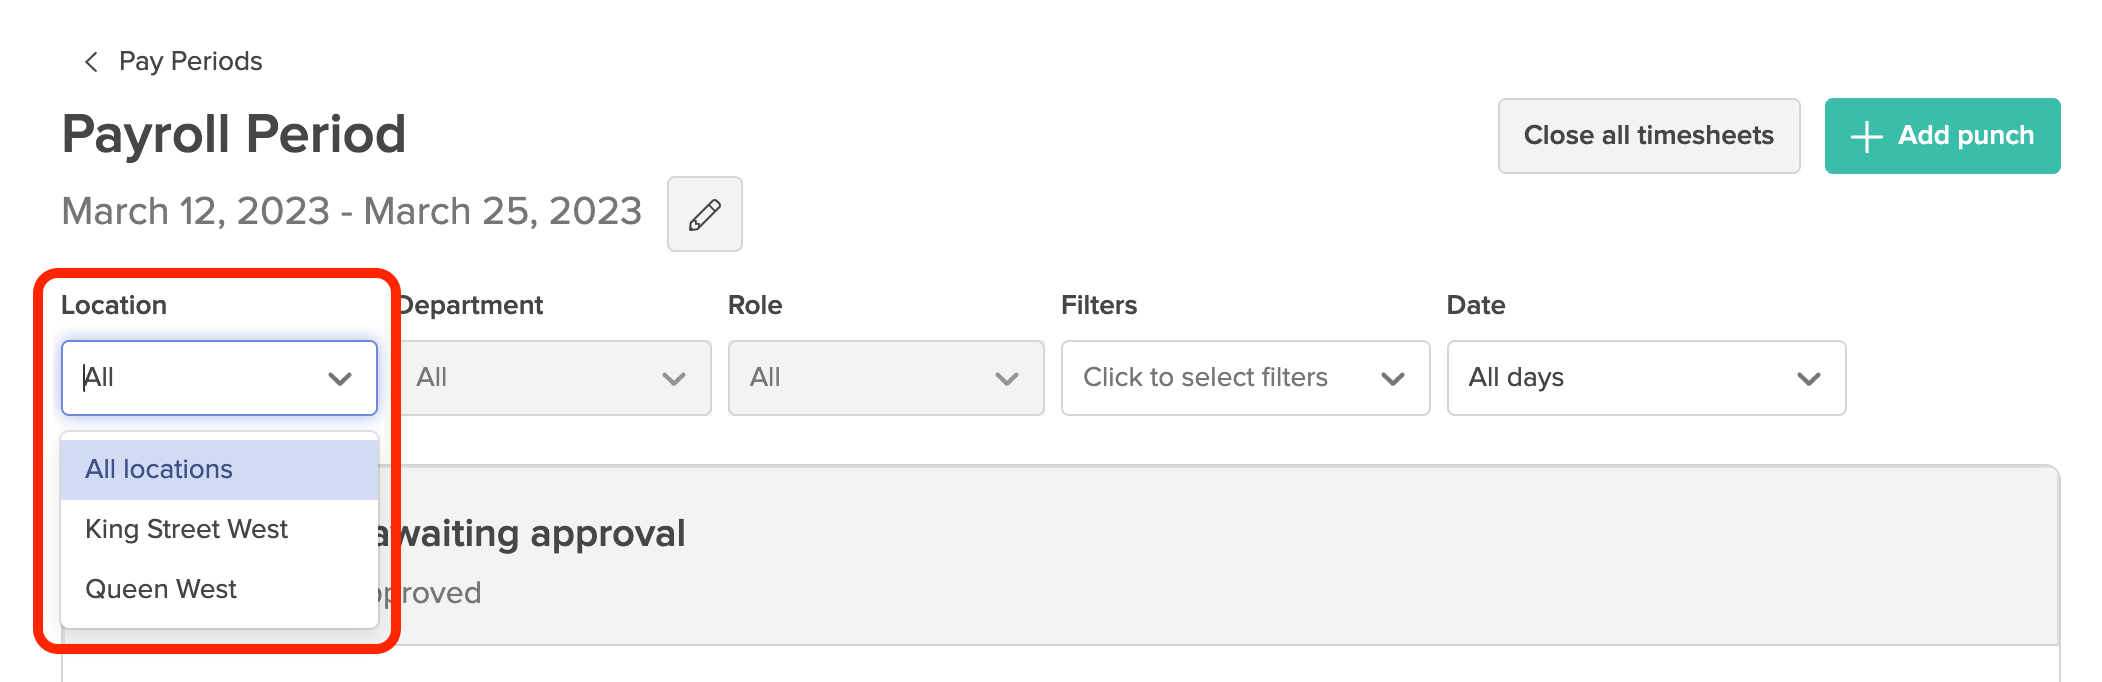Pick Queen West from location list
This screenshot has width=2102, height=682.
[161, 589]
